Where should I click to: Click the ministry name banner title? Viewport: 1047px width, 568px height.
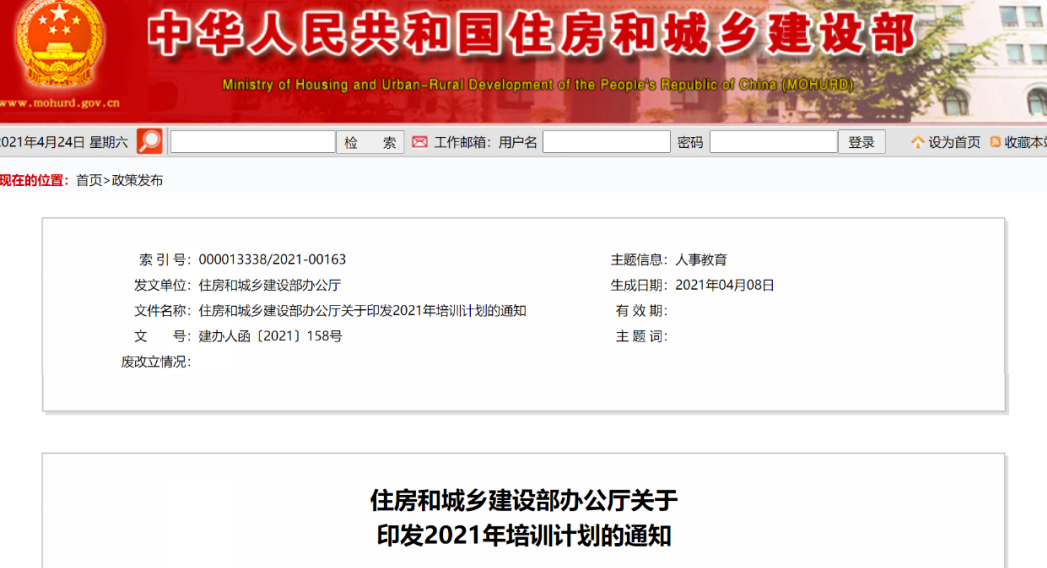pyautogui.click(x=531, y=33)
